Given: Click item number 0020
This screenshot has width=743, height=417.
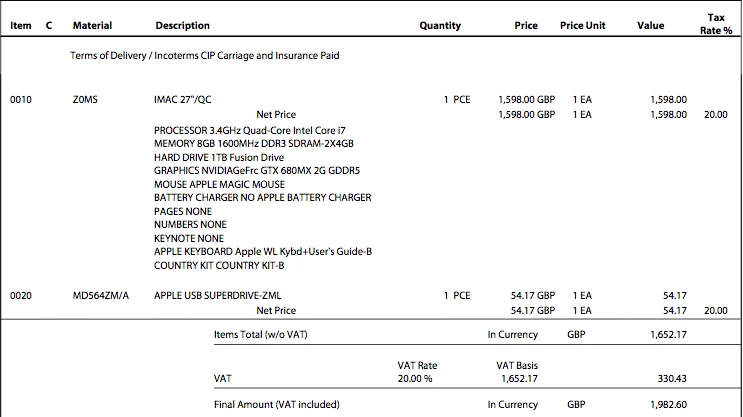Looking at the screenshot, I should [21, 296].
